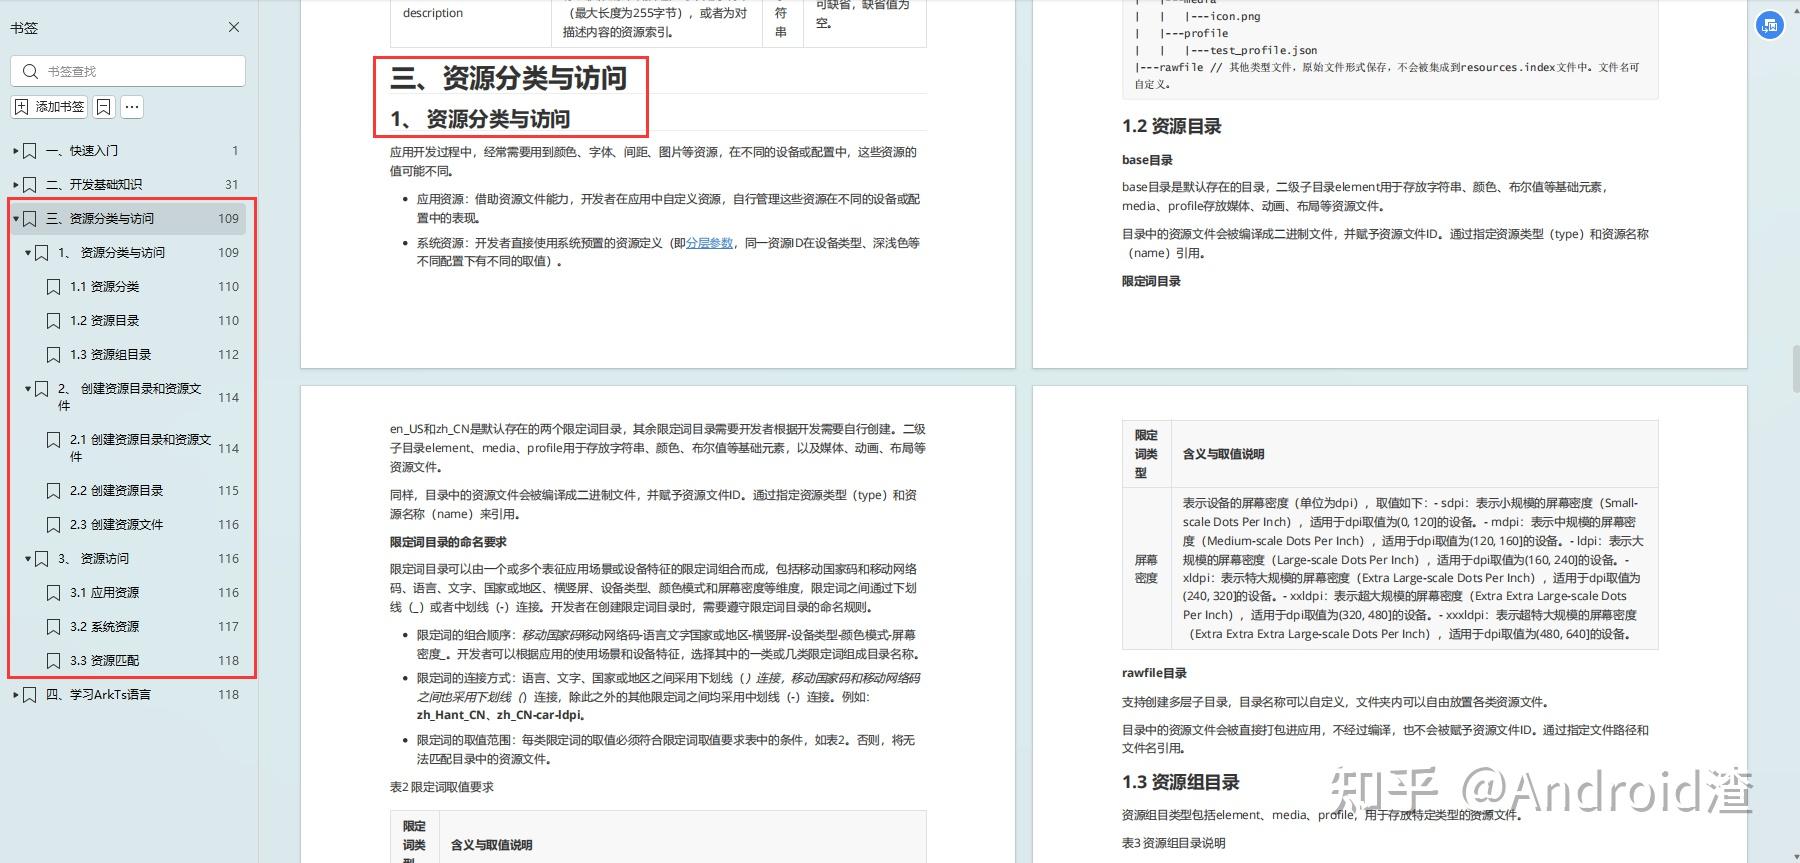Screen dimensions: 1800x863
Task: Click the 添加书签 button
Action: point(49,107)
